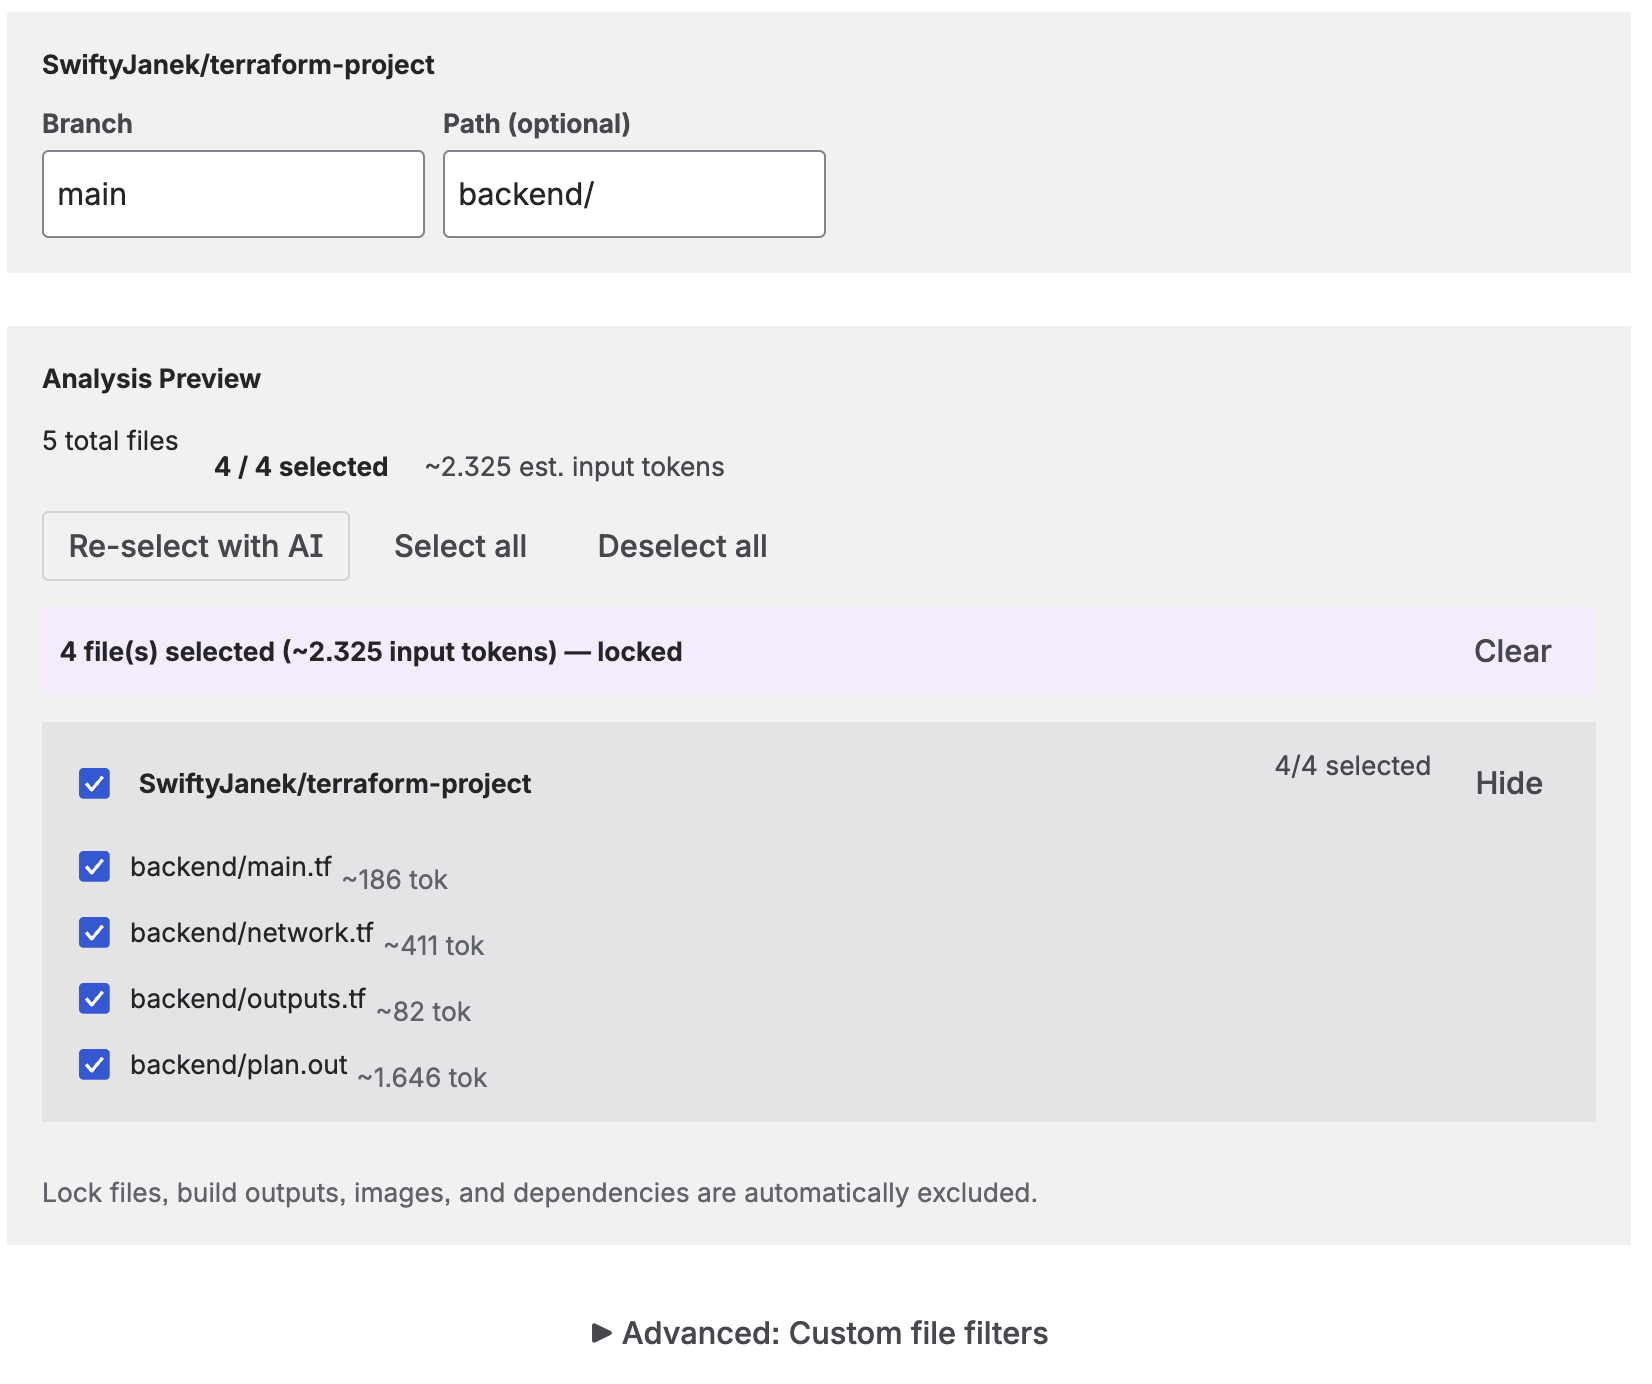Select the backend/plan.out file name
This screenshot has width=1652, height=1384.
(238, 1064)
